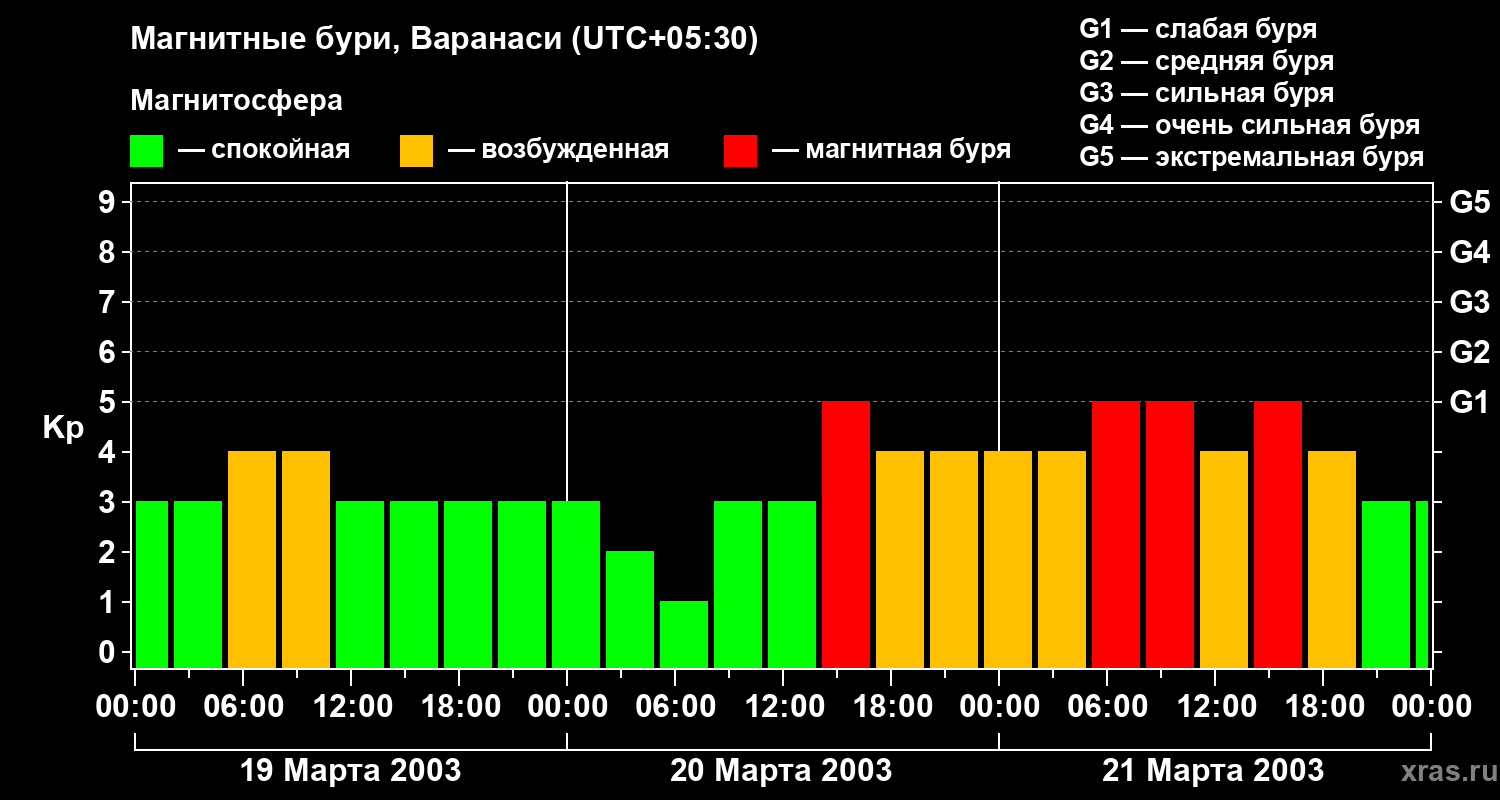Viewport: 1500px width, 800px height.
Task: Click the 'G4 — очень сильная буря' legend line
Action: coord(1250,125)
